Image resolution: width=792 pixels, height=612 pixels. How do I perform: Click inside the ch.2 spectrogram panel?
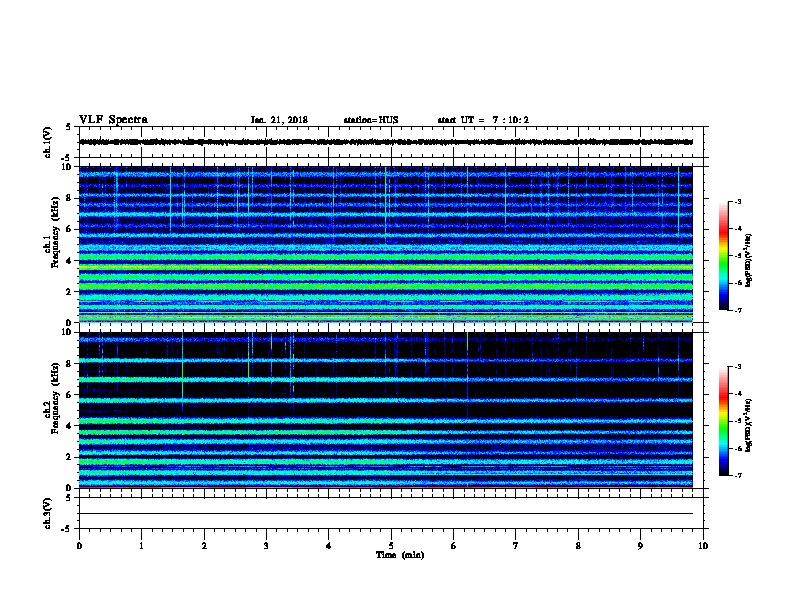pos(386,410)
